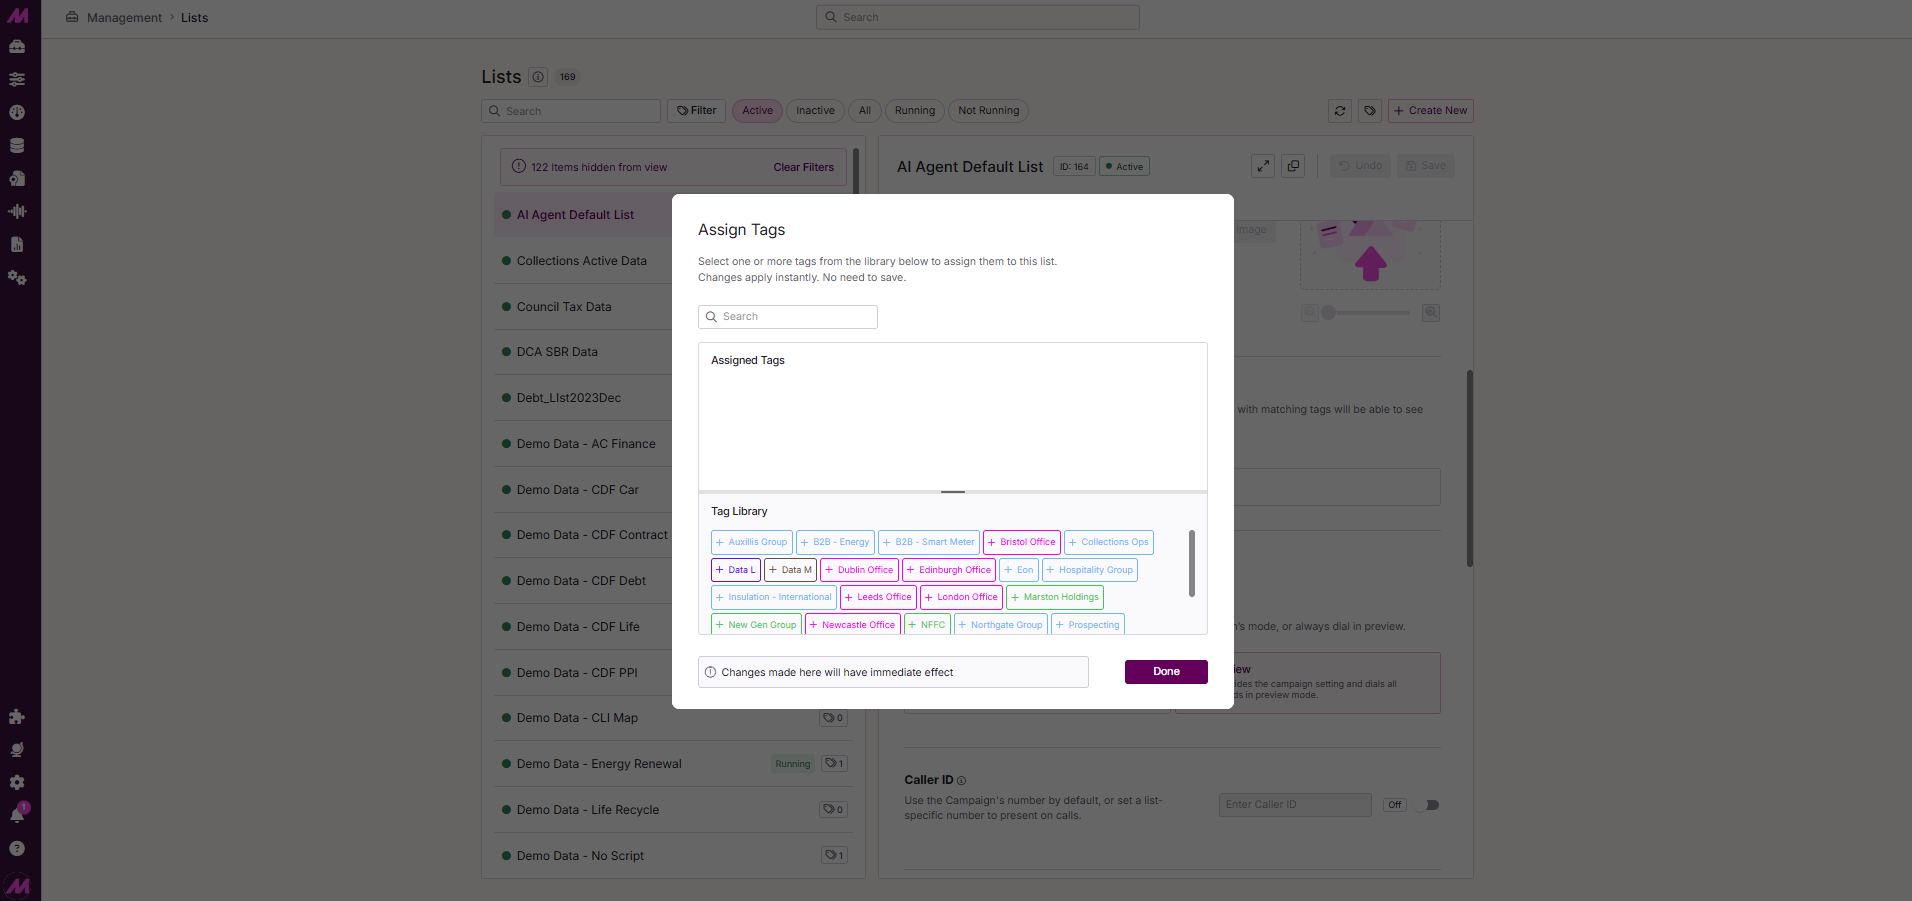1912x901 pixels.
Task: Open the notifications bell in the sidebar
Action: pyautogui.click(x=17, y=816)
